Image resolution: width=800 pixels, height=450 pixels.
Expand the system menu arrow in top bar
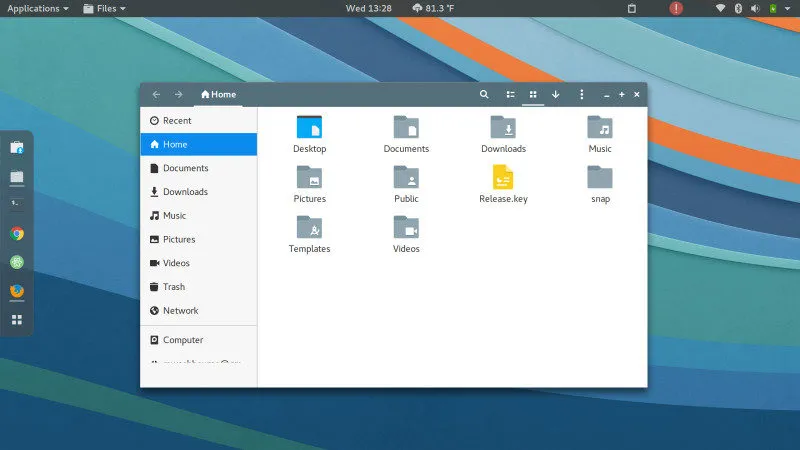(x=786, y=8)
